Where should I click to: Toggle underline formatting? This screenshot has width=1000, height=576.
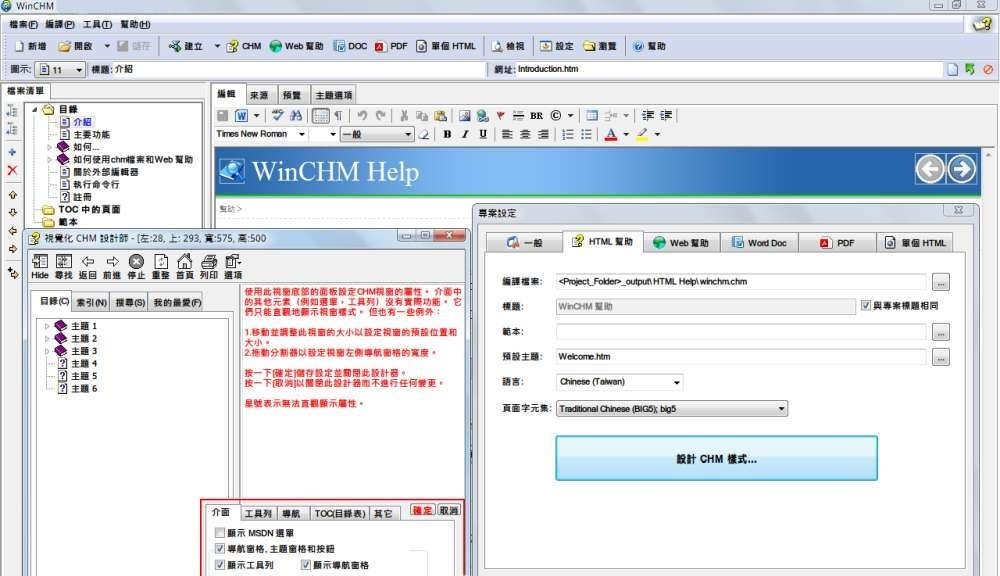[x=483, y=134]
